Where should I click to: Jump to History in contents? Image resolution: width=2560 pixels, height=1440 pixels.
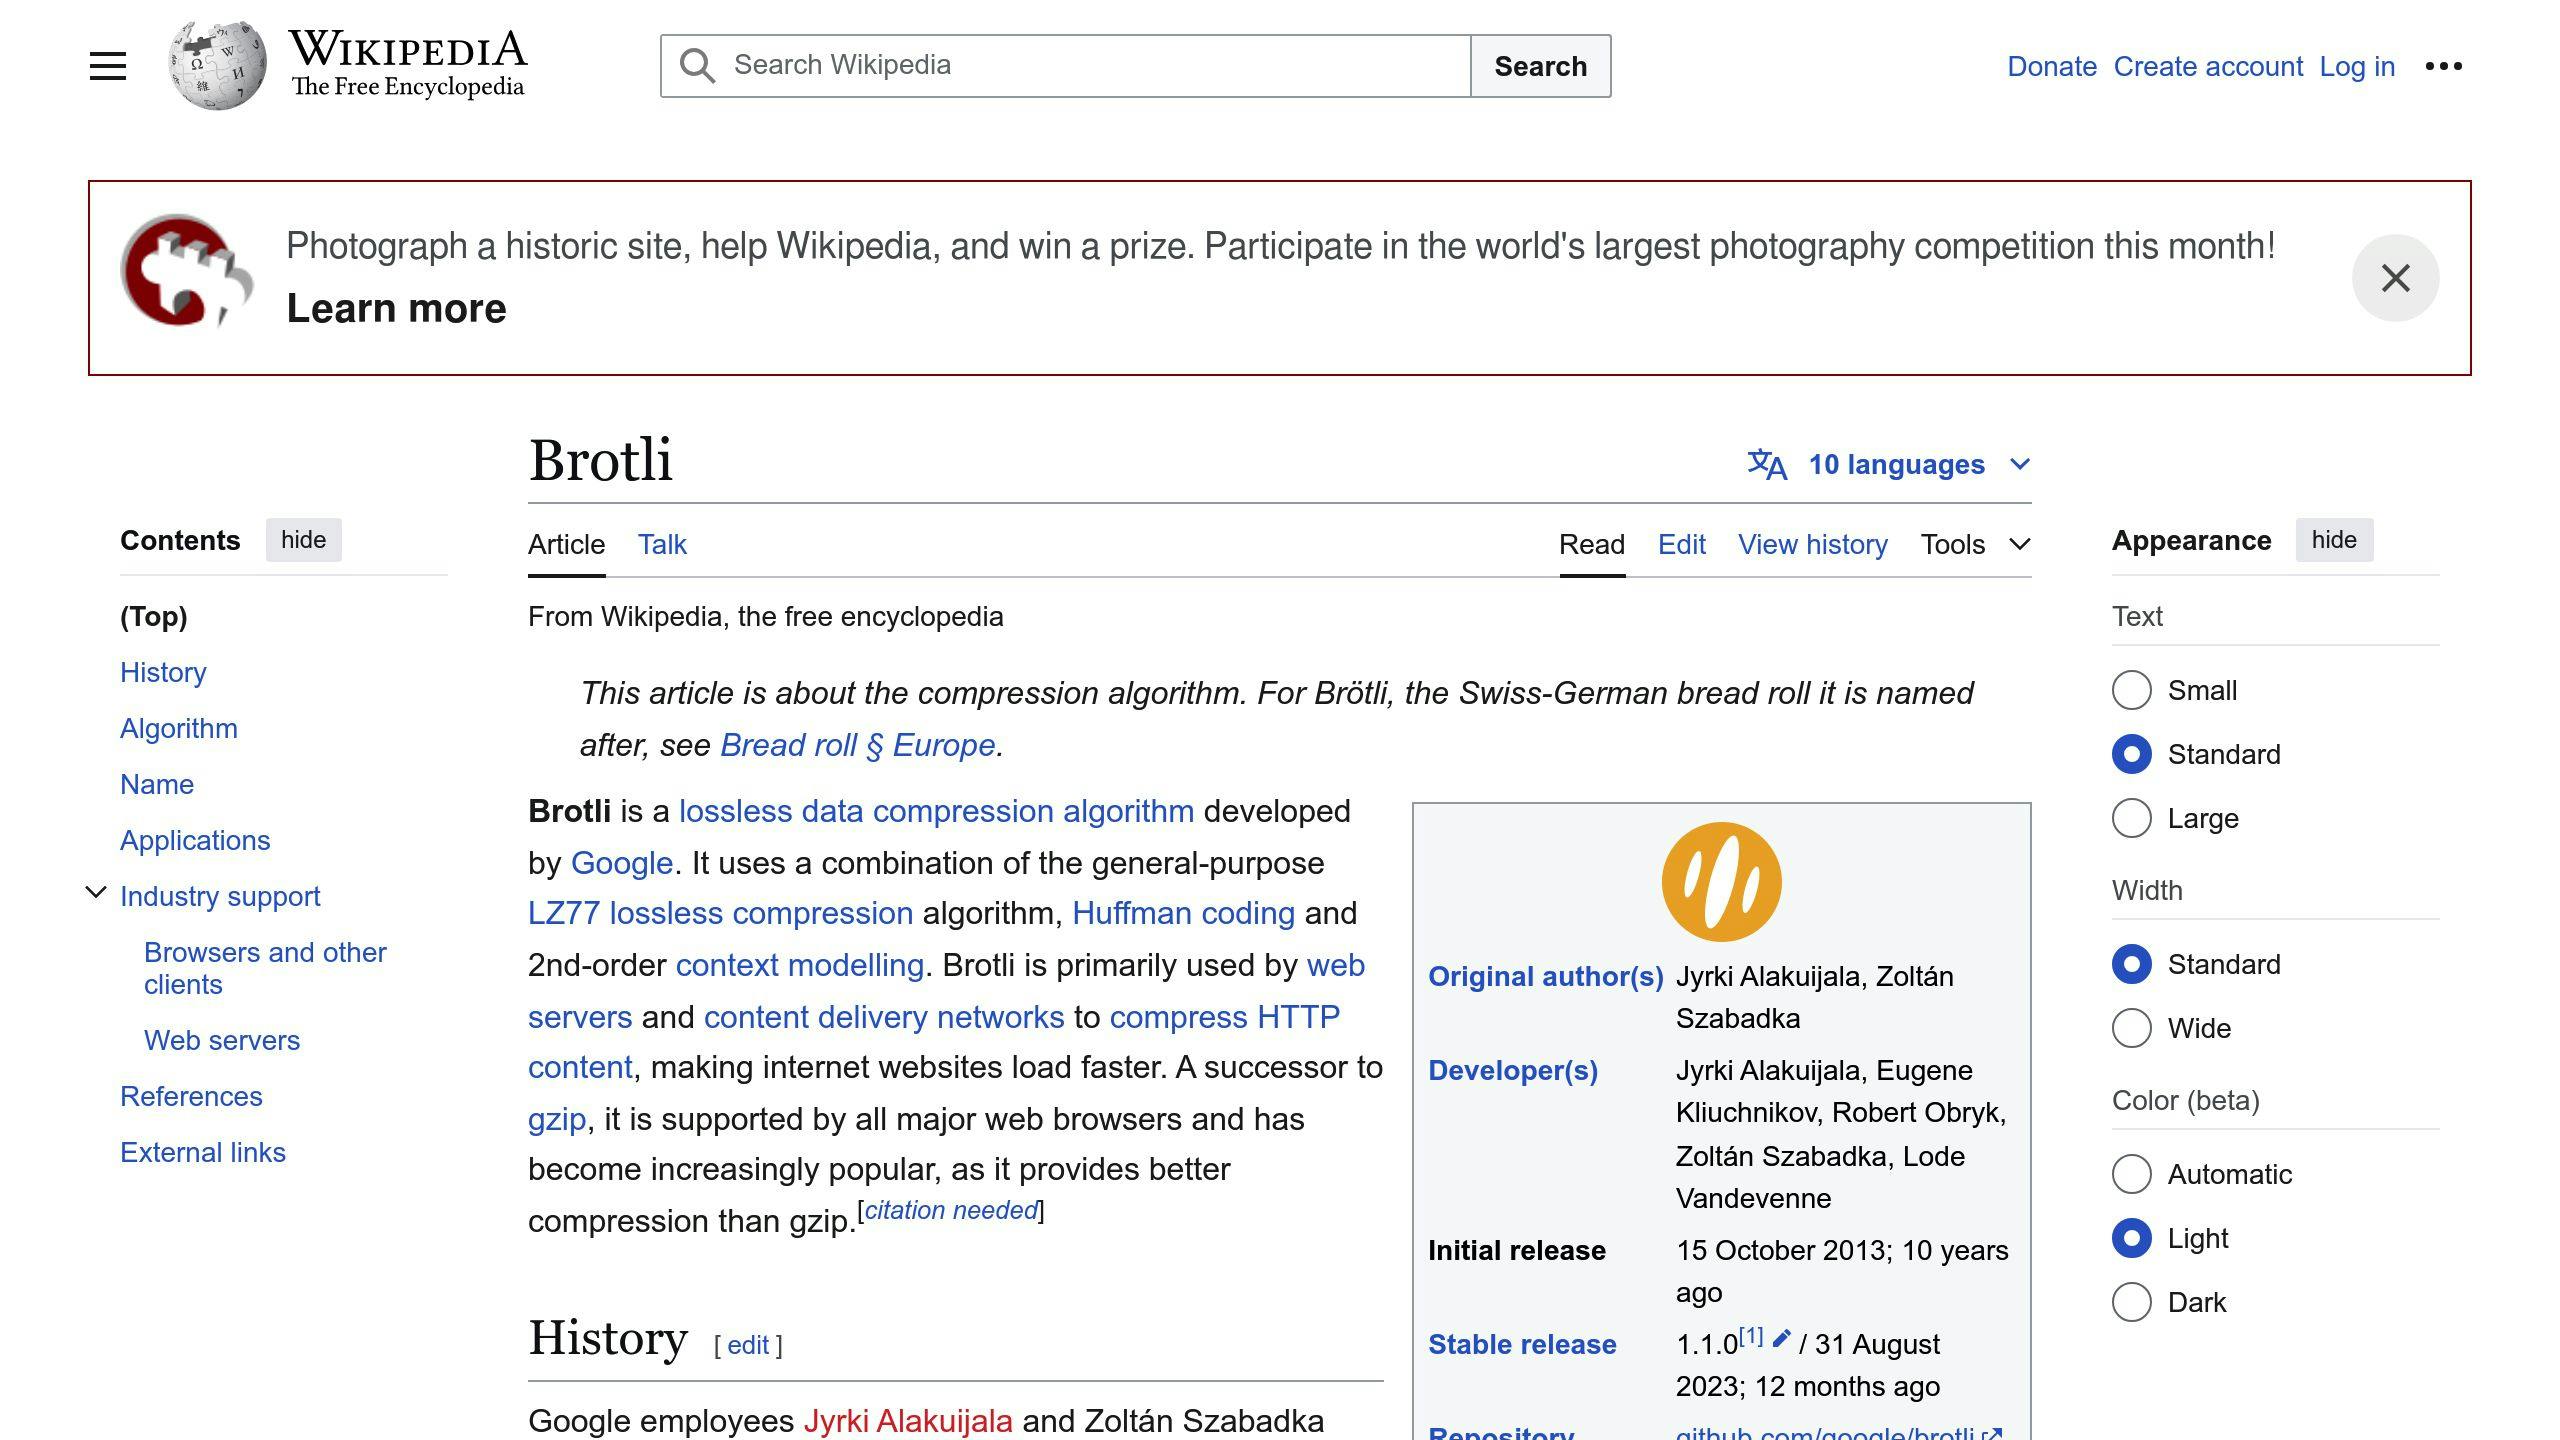(x=163, y=672)
